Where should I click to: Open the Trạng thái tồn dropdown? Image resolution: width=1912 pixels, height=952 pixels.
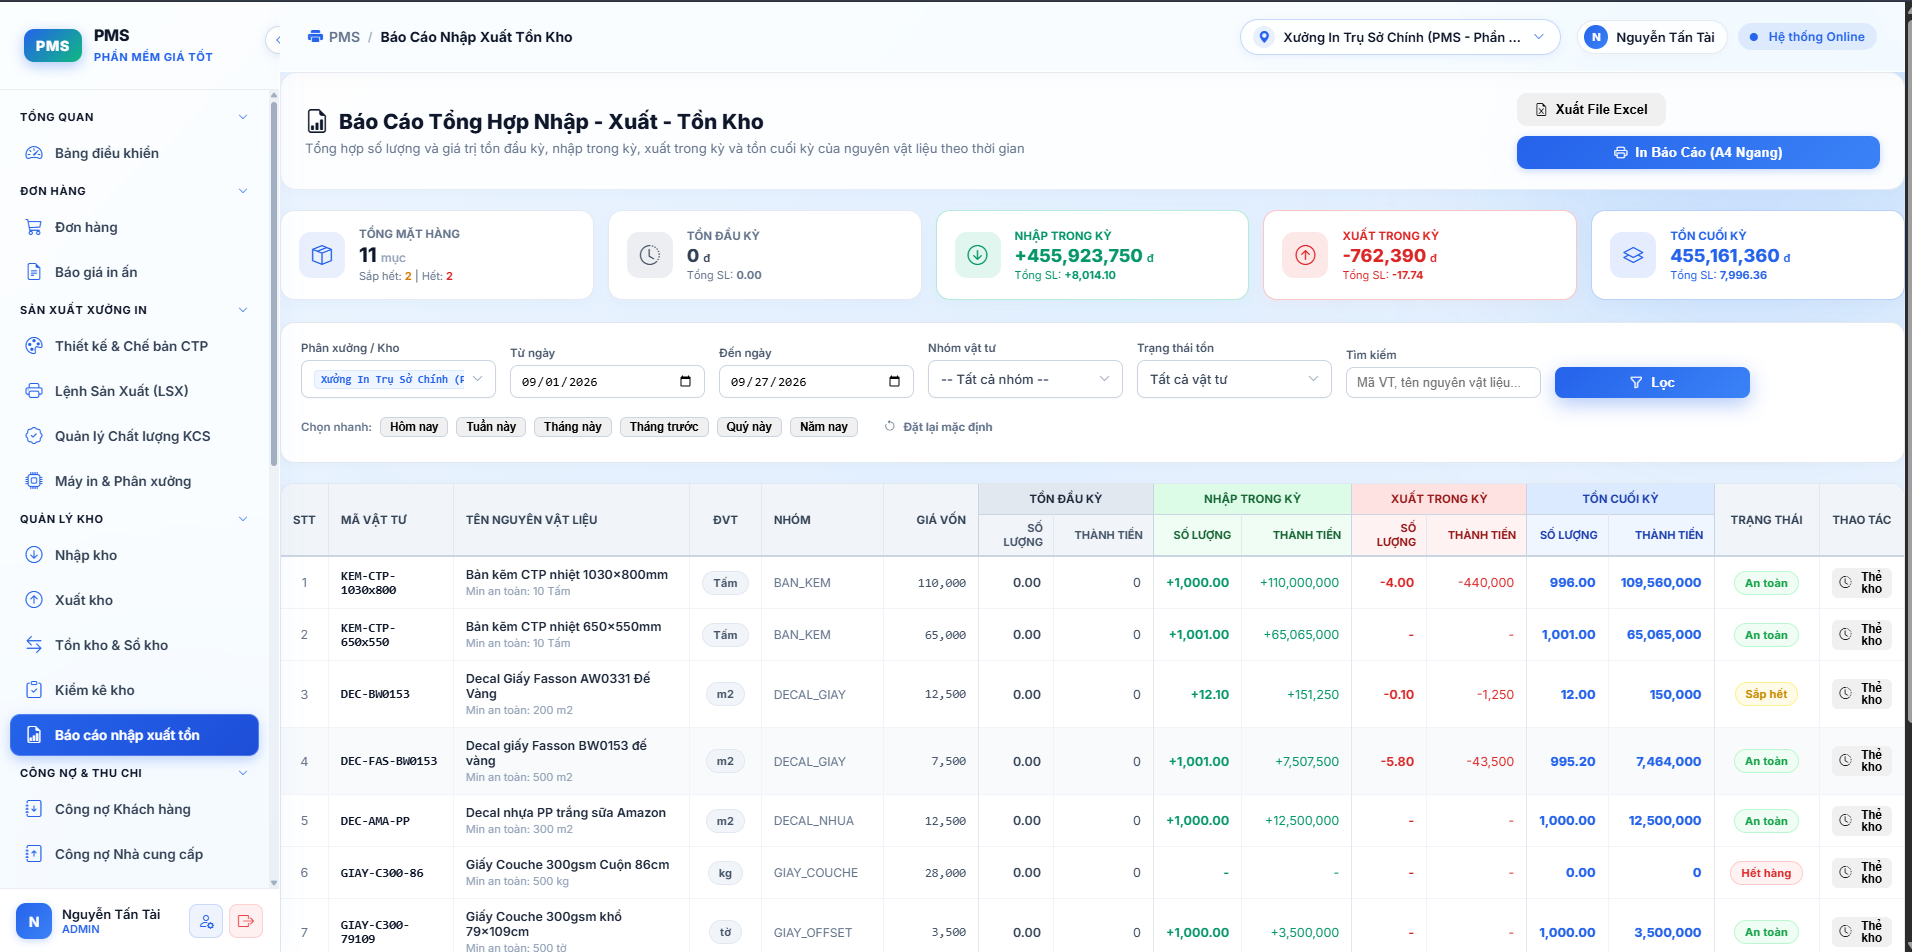pos(1234,379)
